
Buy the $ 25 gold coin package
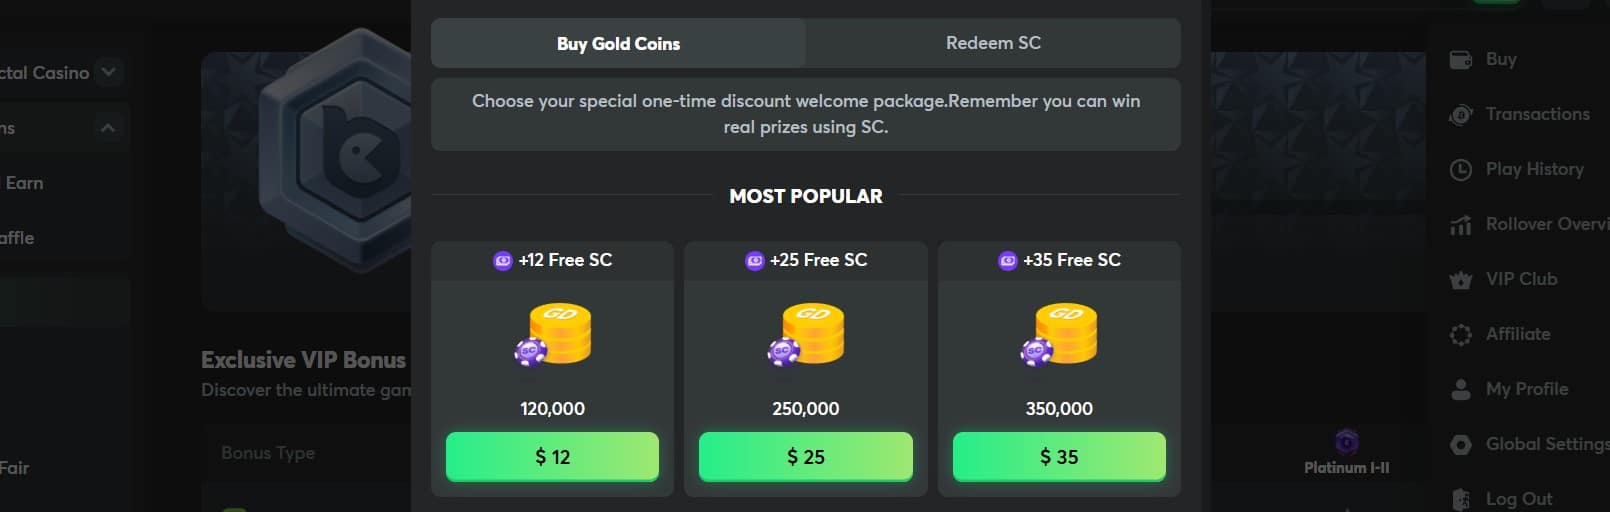[805, 457]
